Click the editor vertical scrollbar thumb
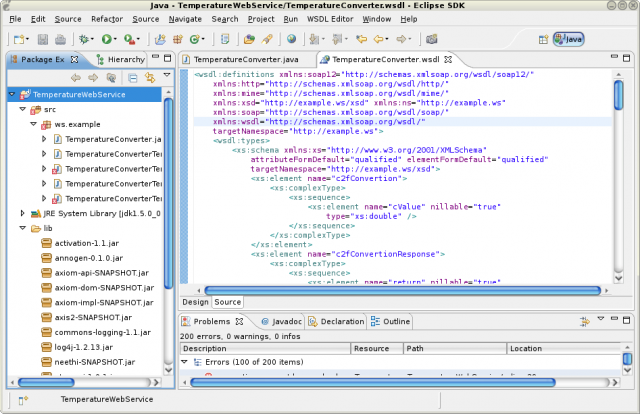 pos(618,95)
